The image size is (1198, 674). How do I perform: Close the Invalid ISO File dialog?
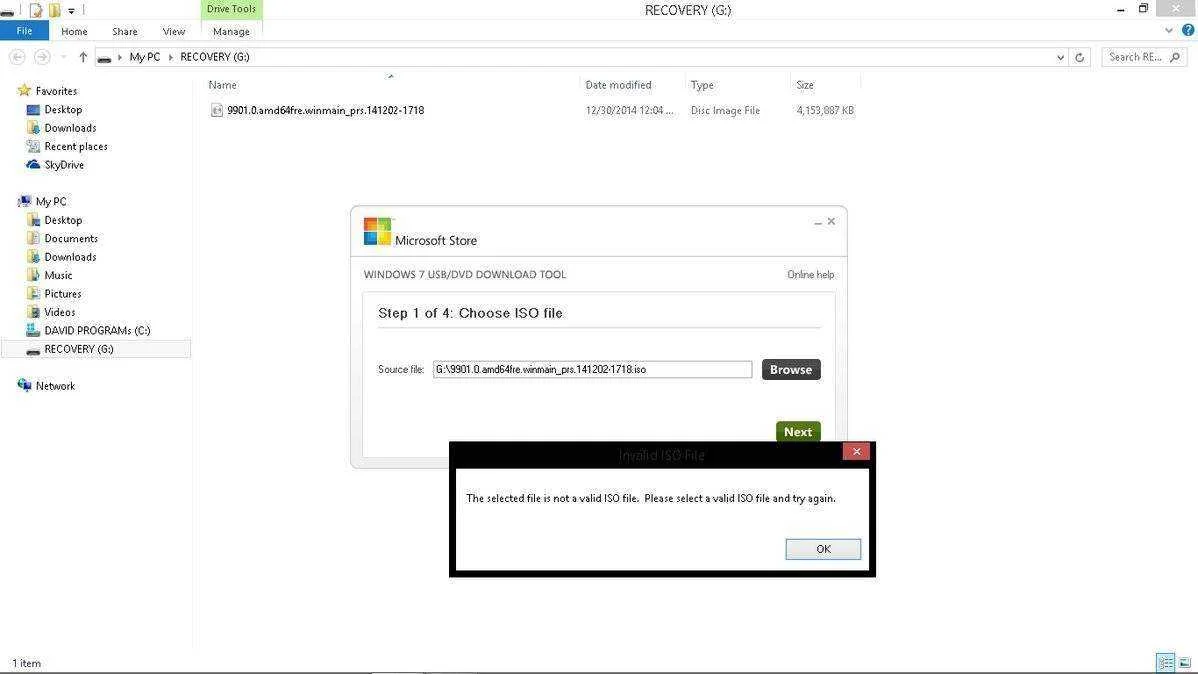point(856,452)
